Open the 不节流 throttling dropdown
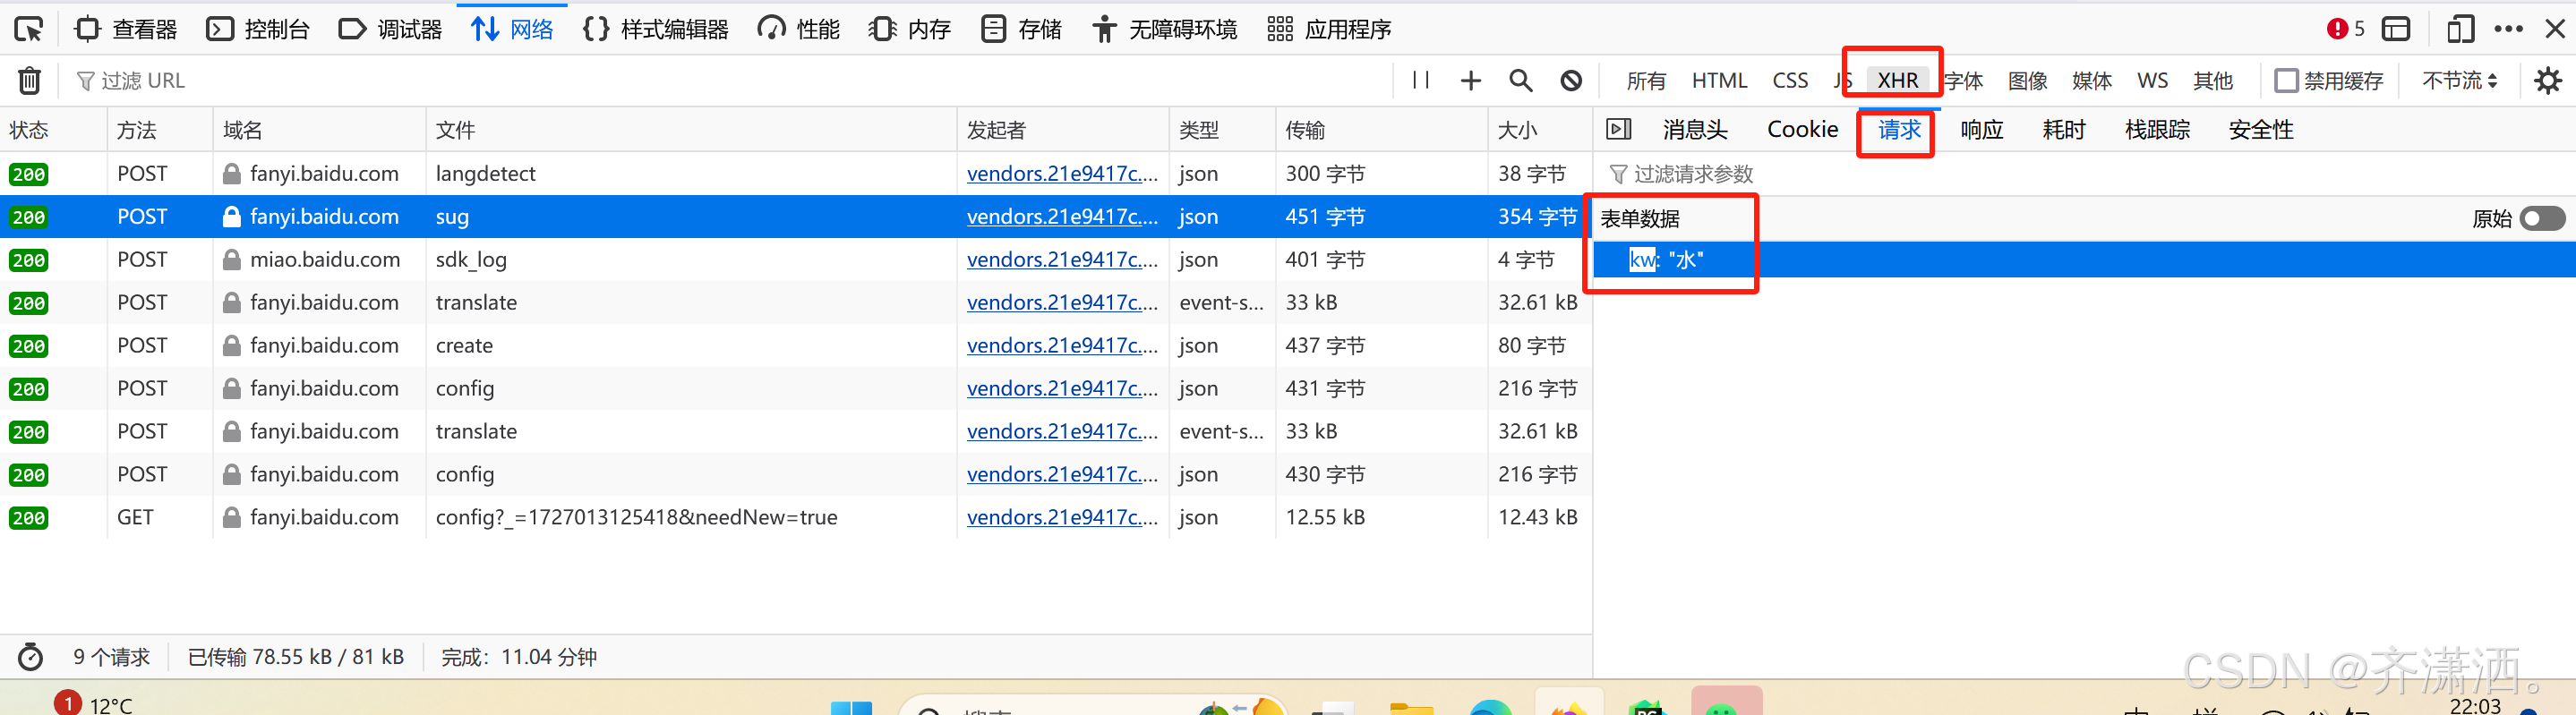This screenshot has width=2576, height=715. 2460,80
